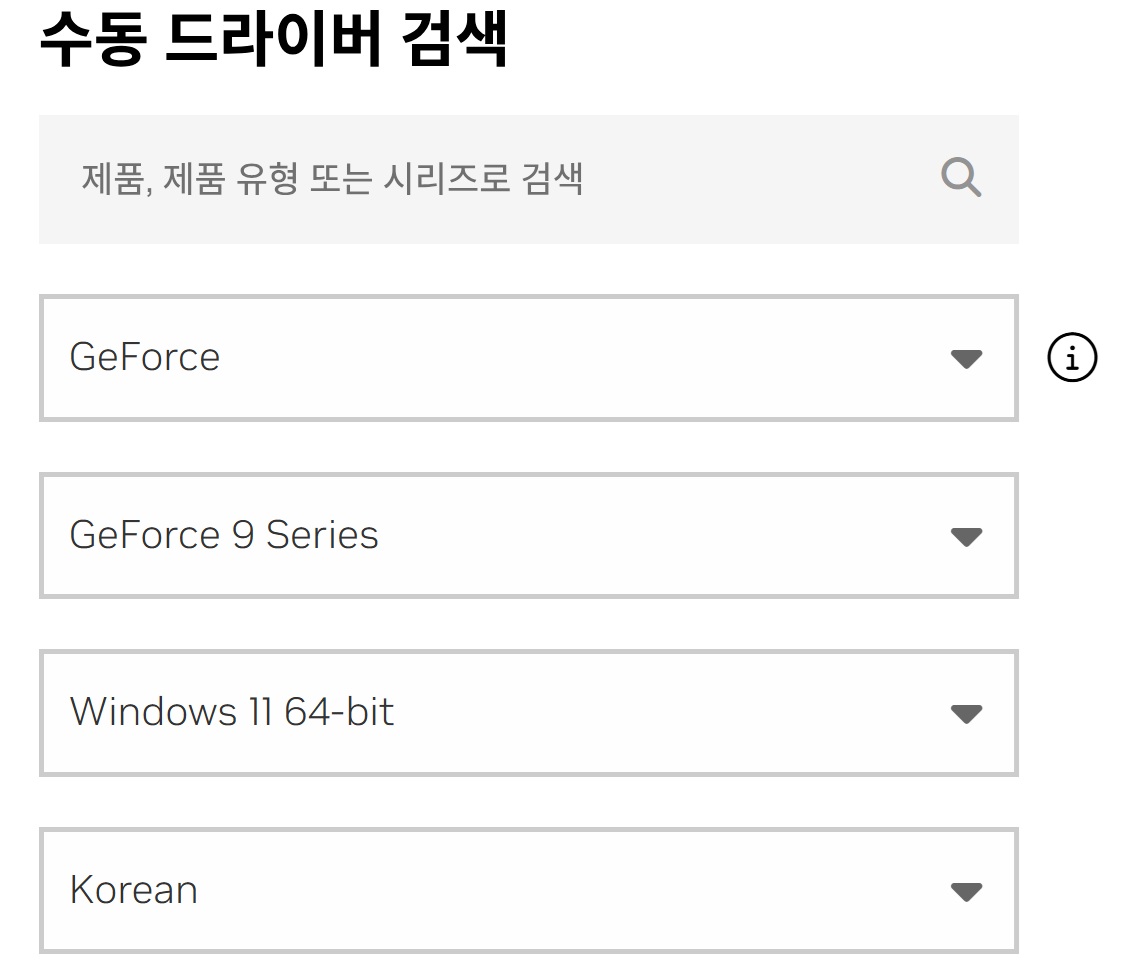1148x978 pixels.
Task: Click empty middle area of Windows 11 box
Action: point(660,713)
